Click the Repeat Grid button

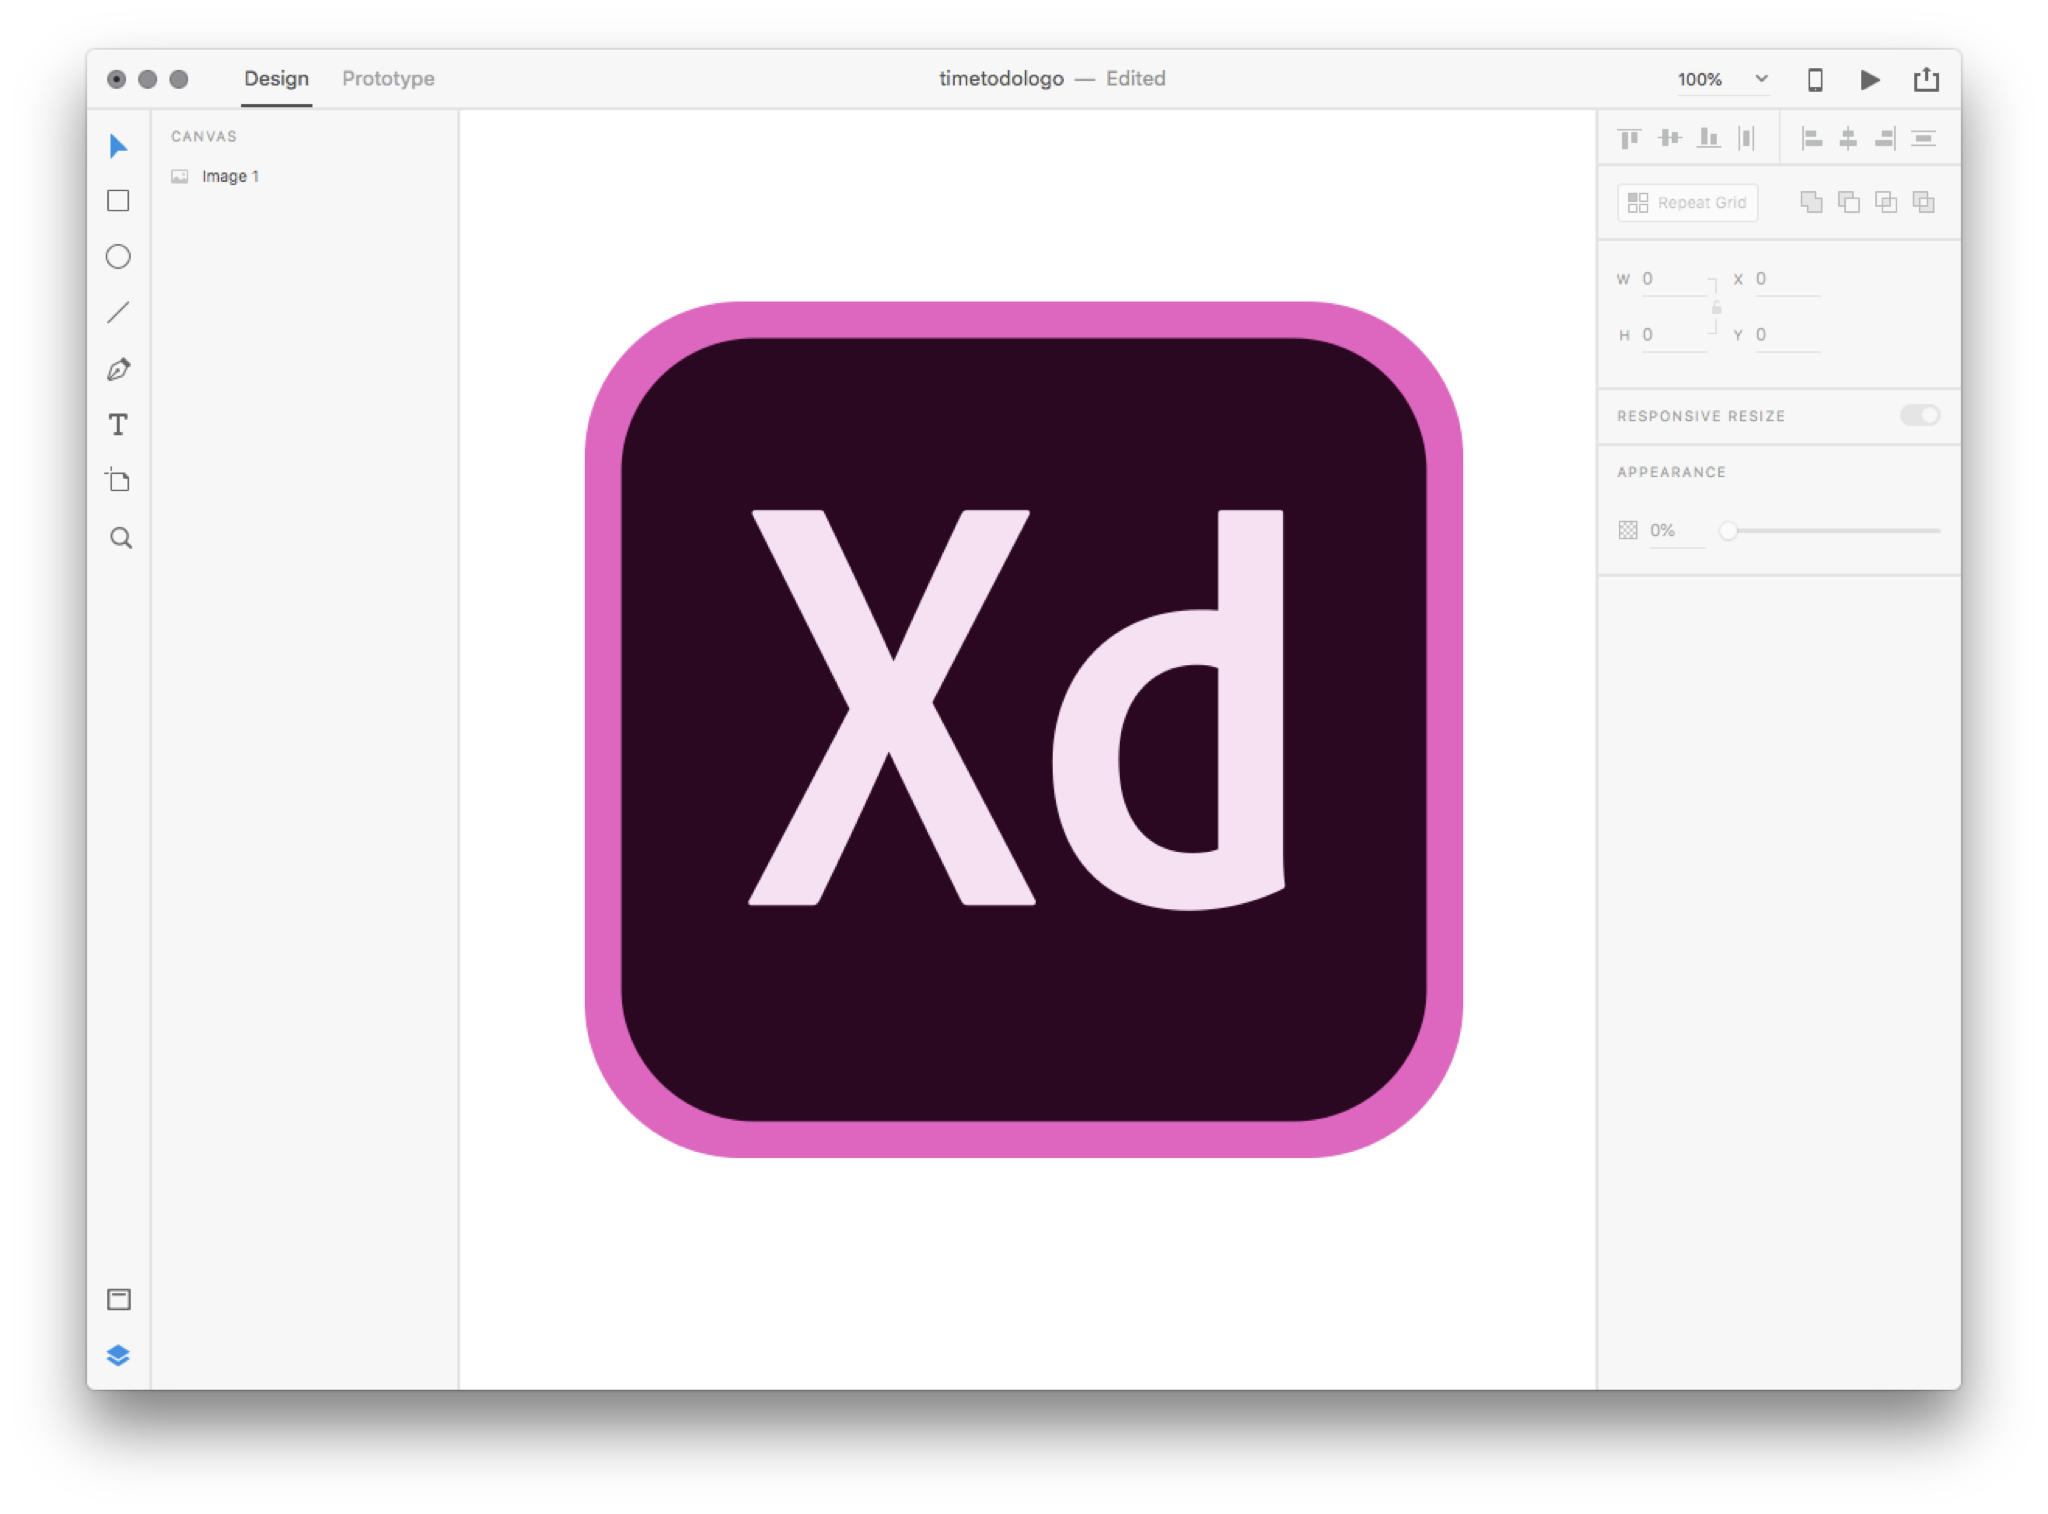coord(1687,202)
